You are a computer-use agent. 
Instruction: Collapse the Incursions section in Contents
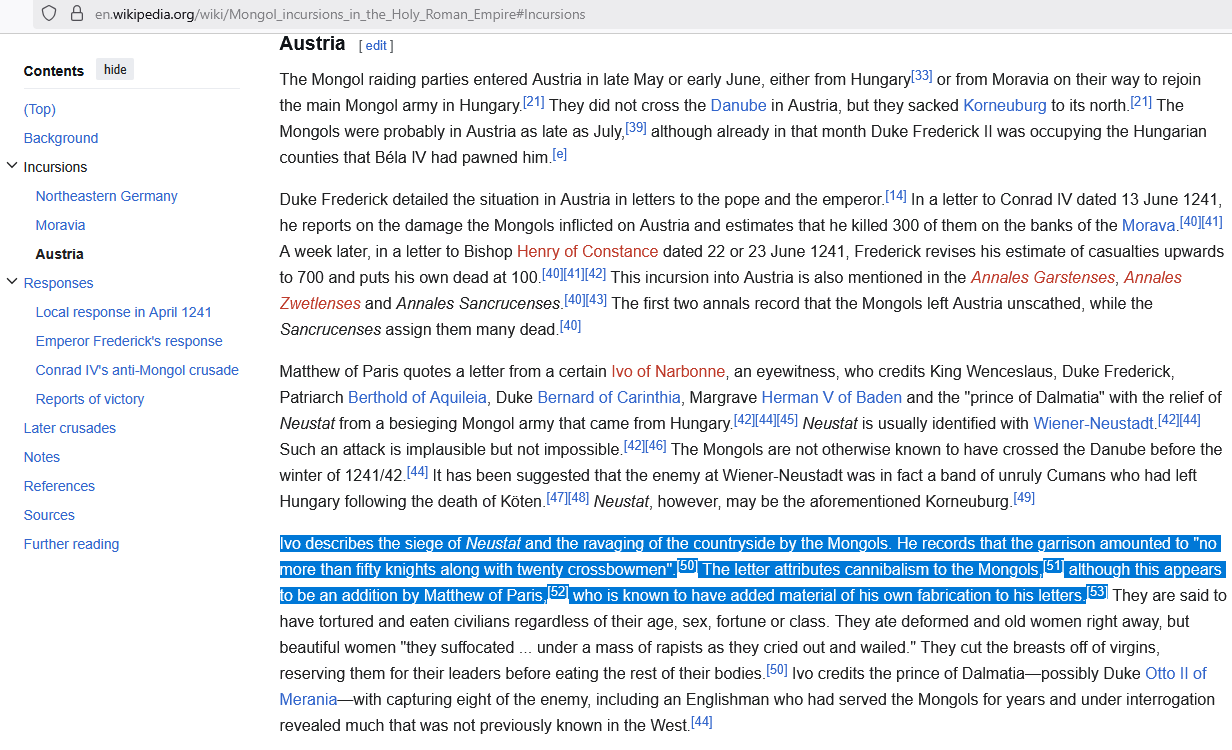(x=12, y=167)
